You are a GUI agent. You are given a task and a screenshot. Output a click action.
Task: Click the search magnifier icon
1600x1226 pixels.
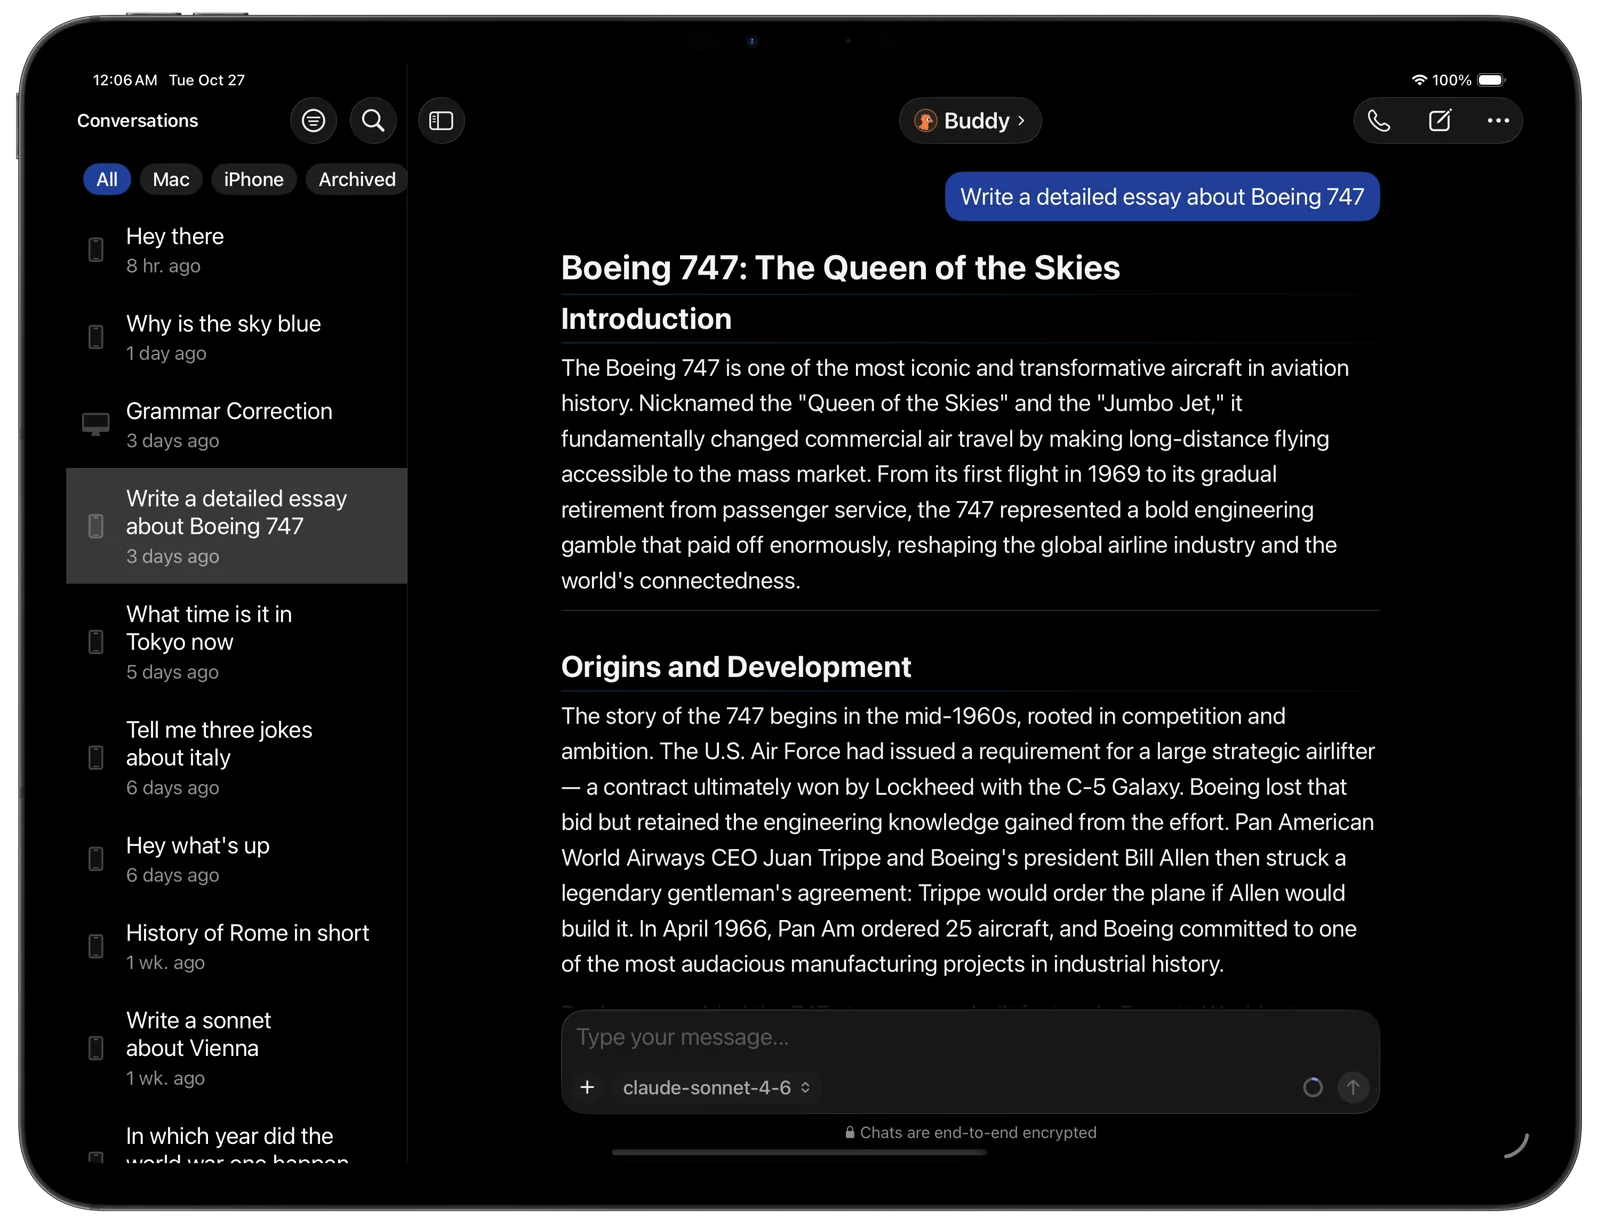click(373, 121)
